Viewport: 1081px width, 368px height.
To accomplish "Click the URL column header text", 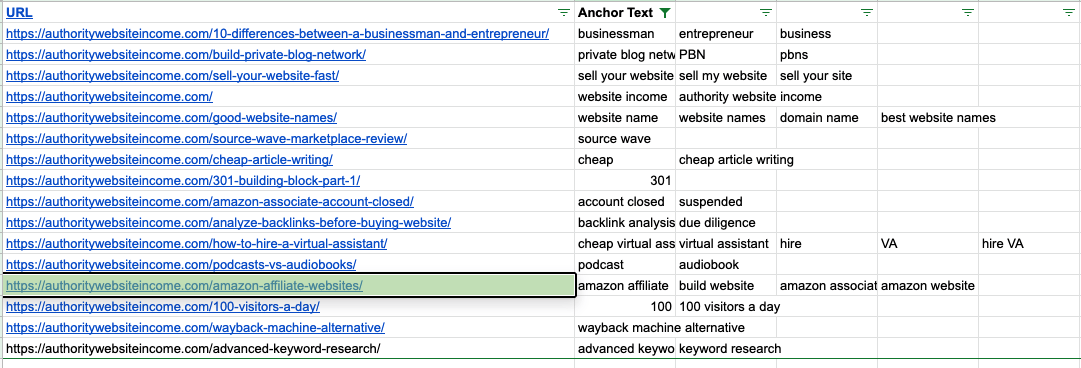I will coord(19,12).
